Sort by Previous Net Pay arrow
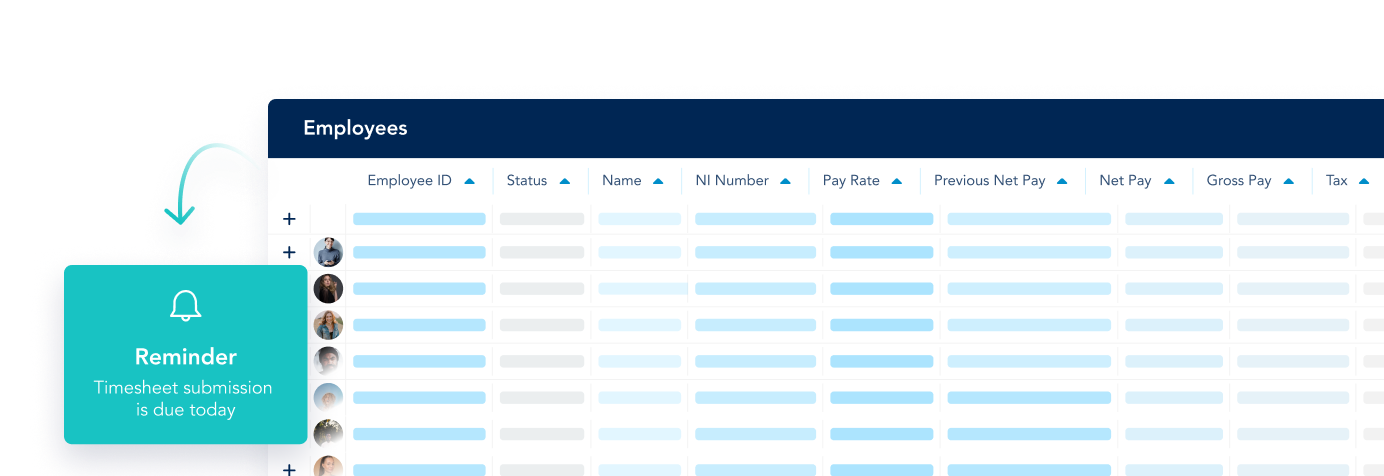This screenshot has height=476, width=1384. tap(1062, 181)
